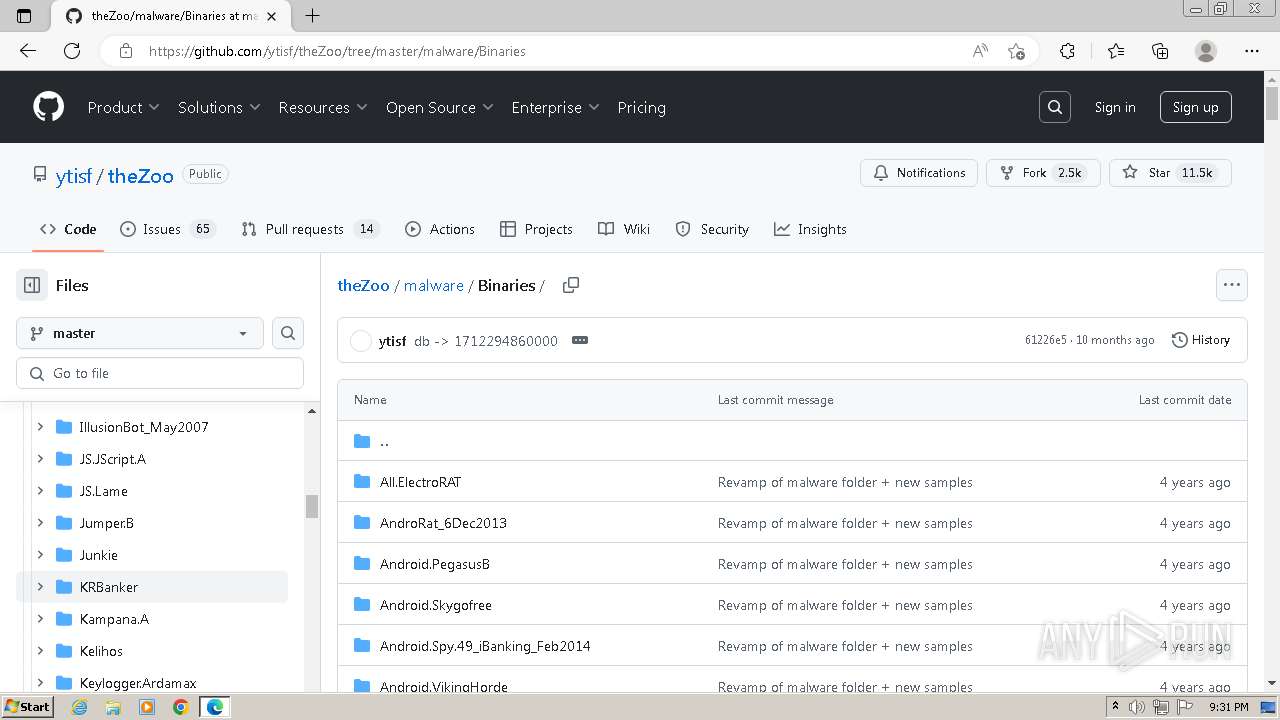This screenshot has width=1280, height=720.
Task: Click the Windows Start button
Action: (27, 707)
